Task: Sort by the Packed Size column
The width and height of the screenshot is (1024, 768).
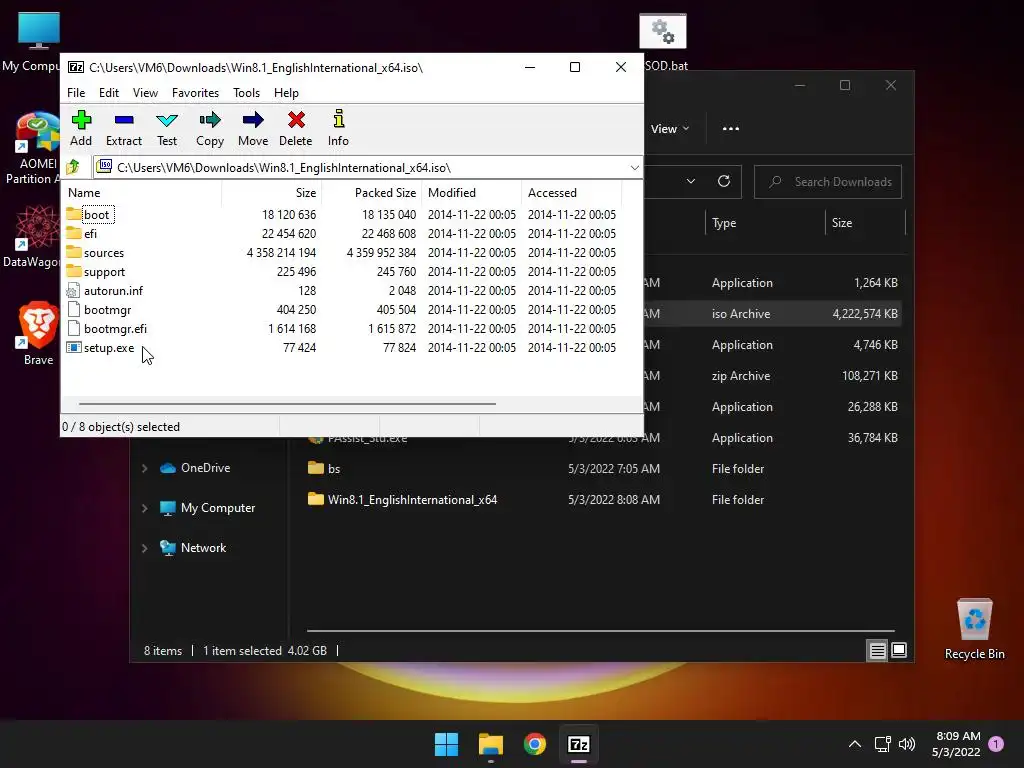Action: tap(372, 193)
